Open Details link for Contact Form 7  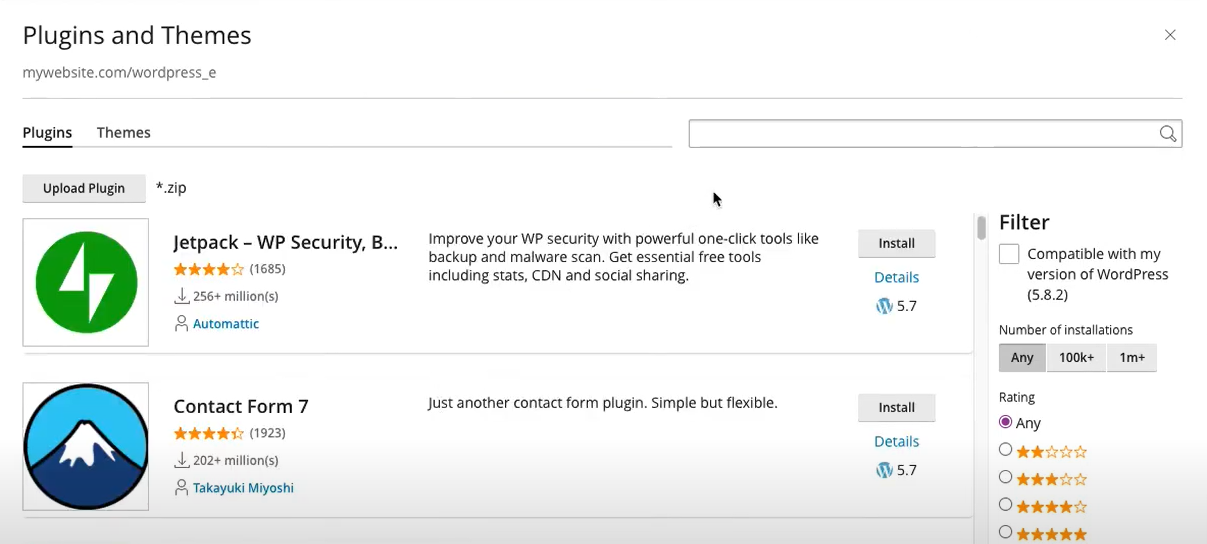(896, 441)
